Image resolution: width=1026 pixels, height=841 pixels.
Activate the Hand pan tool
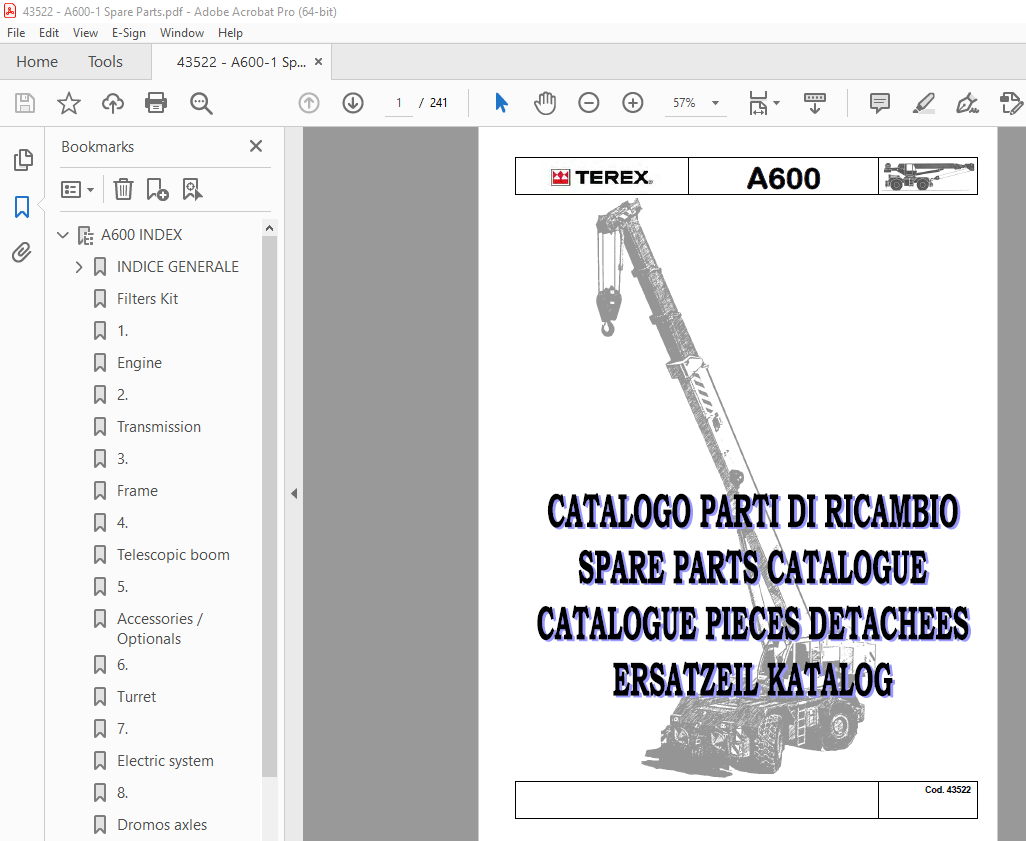coord(544,103)
